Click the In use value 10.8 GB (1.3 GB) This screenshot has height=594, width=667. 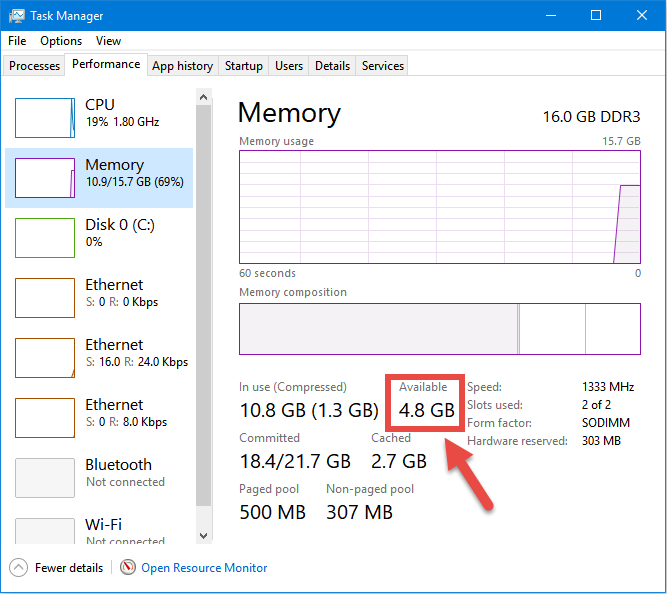(x=309, y=410)
